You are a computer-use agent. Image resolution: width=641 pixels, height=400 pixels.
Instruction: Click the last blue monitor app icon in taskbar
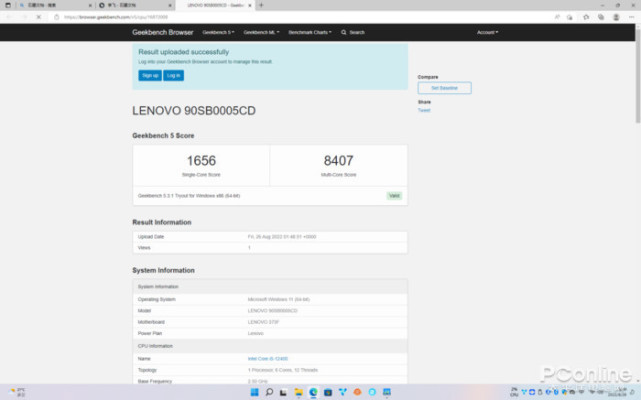[387, 392]
